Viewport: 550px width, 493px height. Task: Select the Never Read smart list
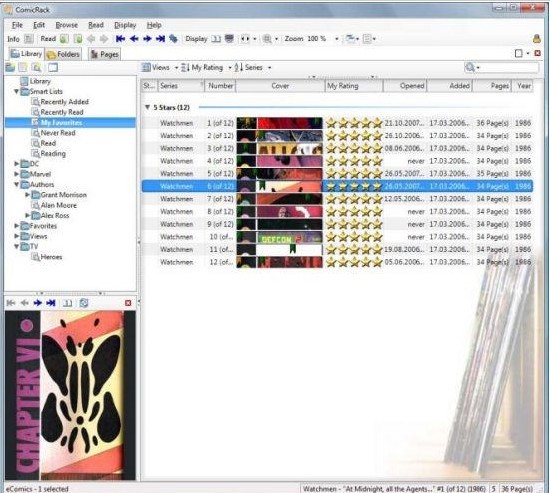point(54,133)
